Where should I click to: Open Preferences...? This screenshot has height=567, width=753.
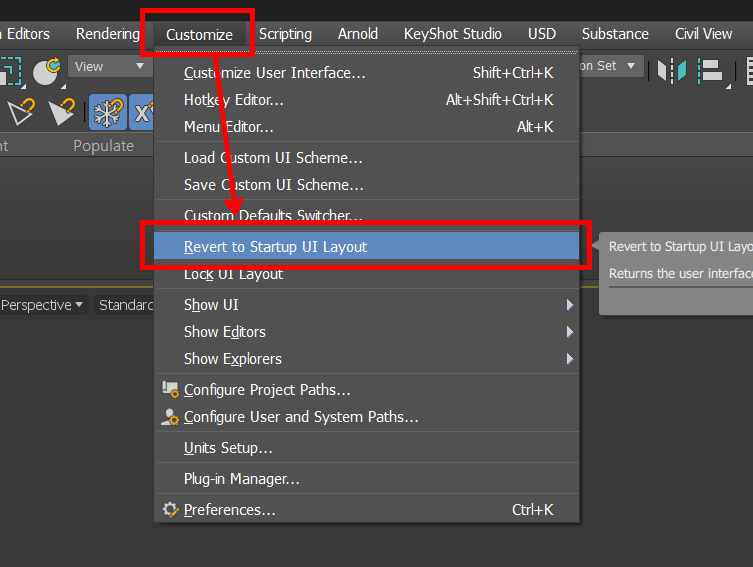tap(367, 509)
